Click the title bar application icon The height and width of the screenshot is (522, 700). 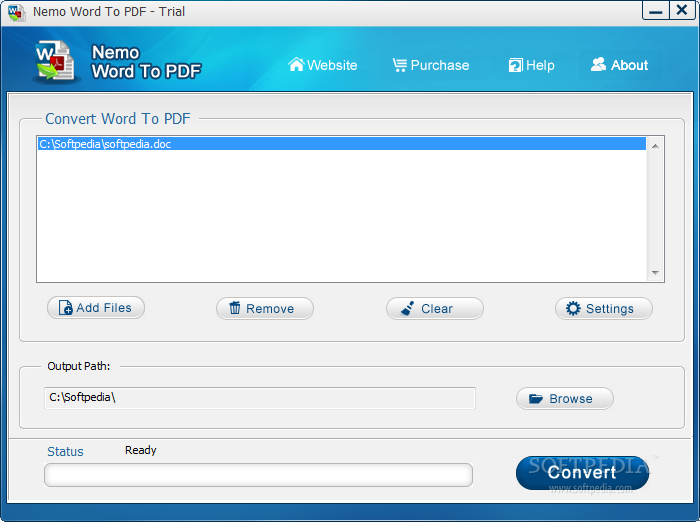pos(16,12)
